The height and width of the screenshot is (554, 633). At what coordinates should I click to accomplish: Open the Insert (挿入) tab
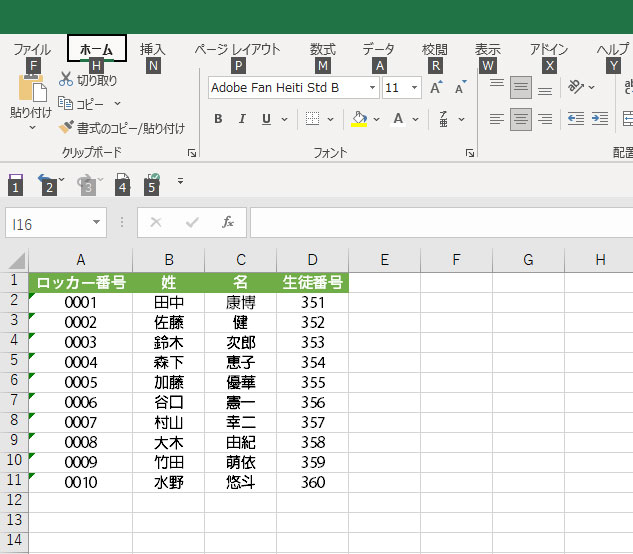tap(152, 49)
